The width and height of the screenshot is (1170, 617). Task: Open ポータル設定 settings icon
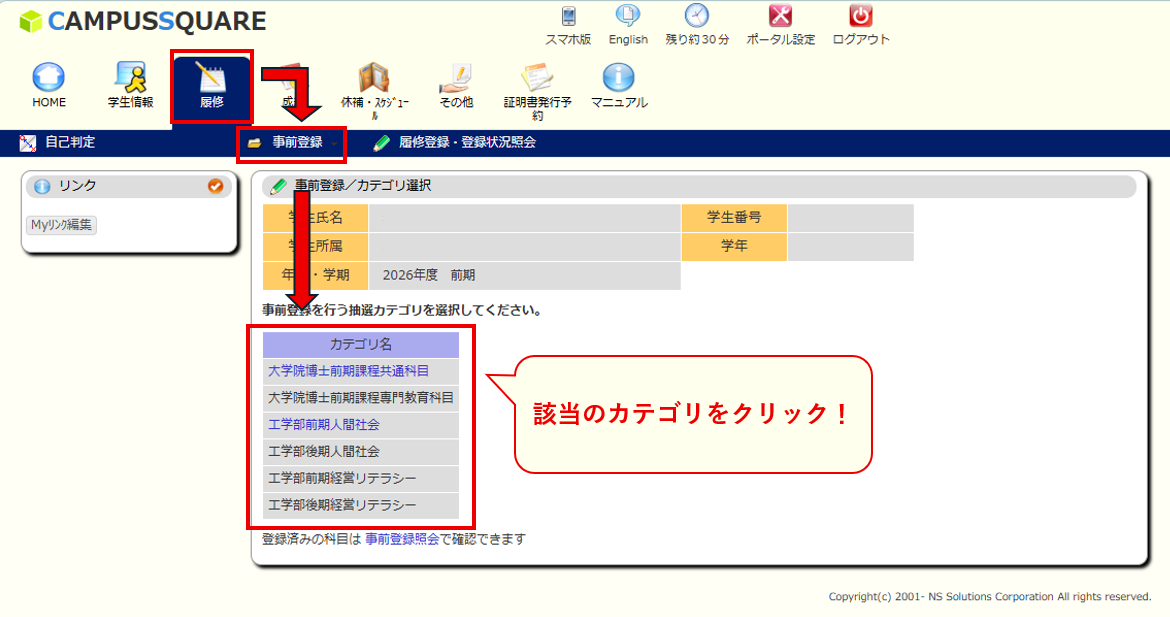[x=780, y=16]
